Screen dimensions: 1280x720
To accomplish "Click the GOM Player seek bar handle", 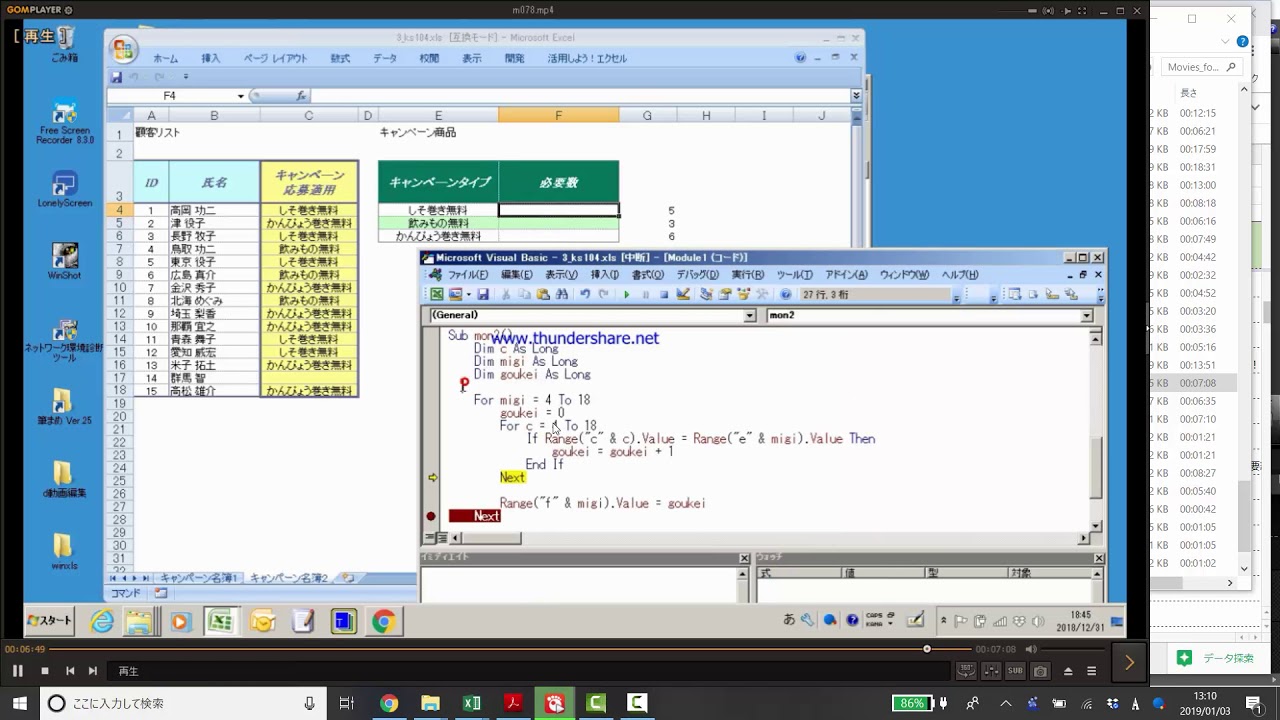I will [x=927, y=649].
